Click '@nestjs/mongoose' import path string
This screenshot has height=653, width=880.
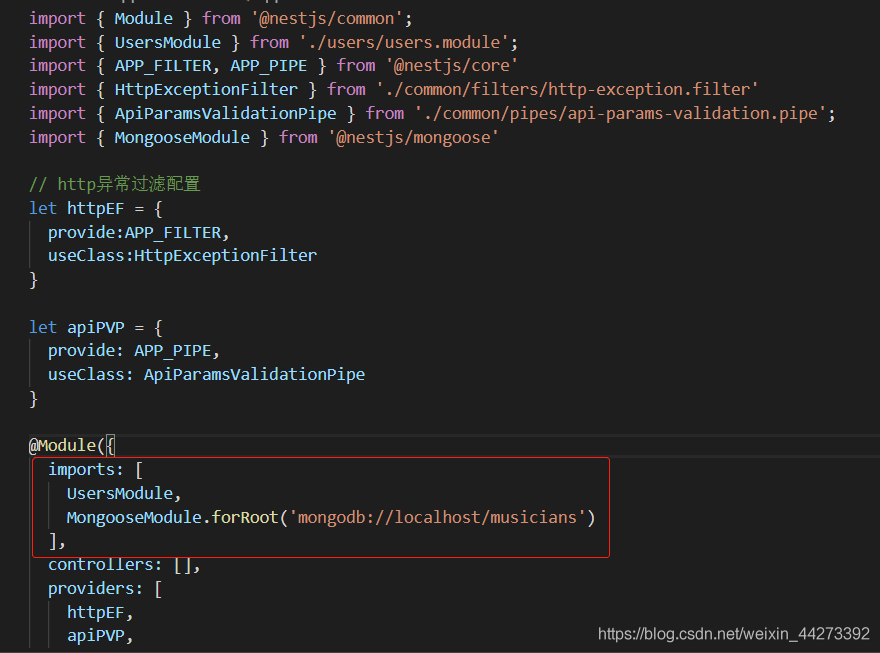point(413,137)
